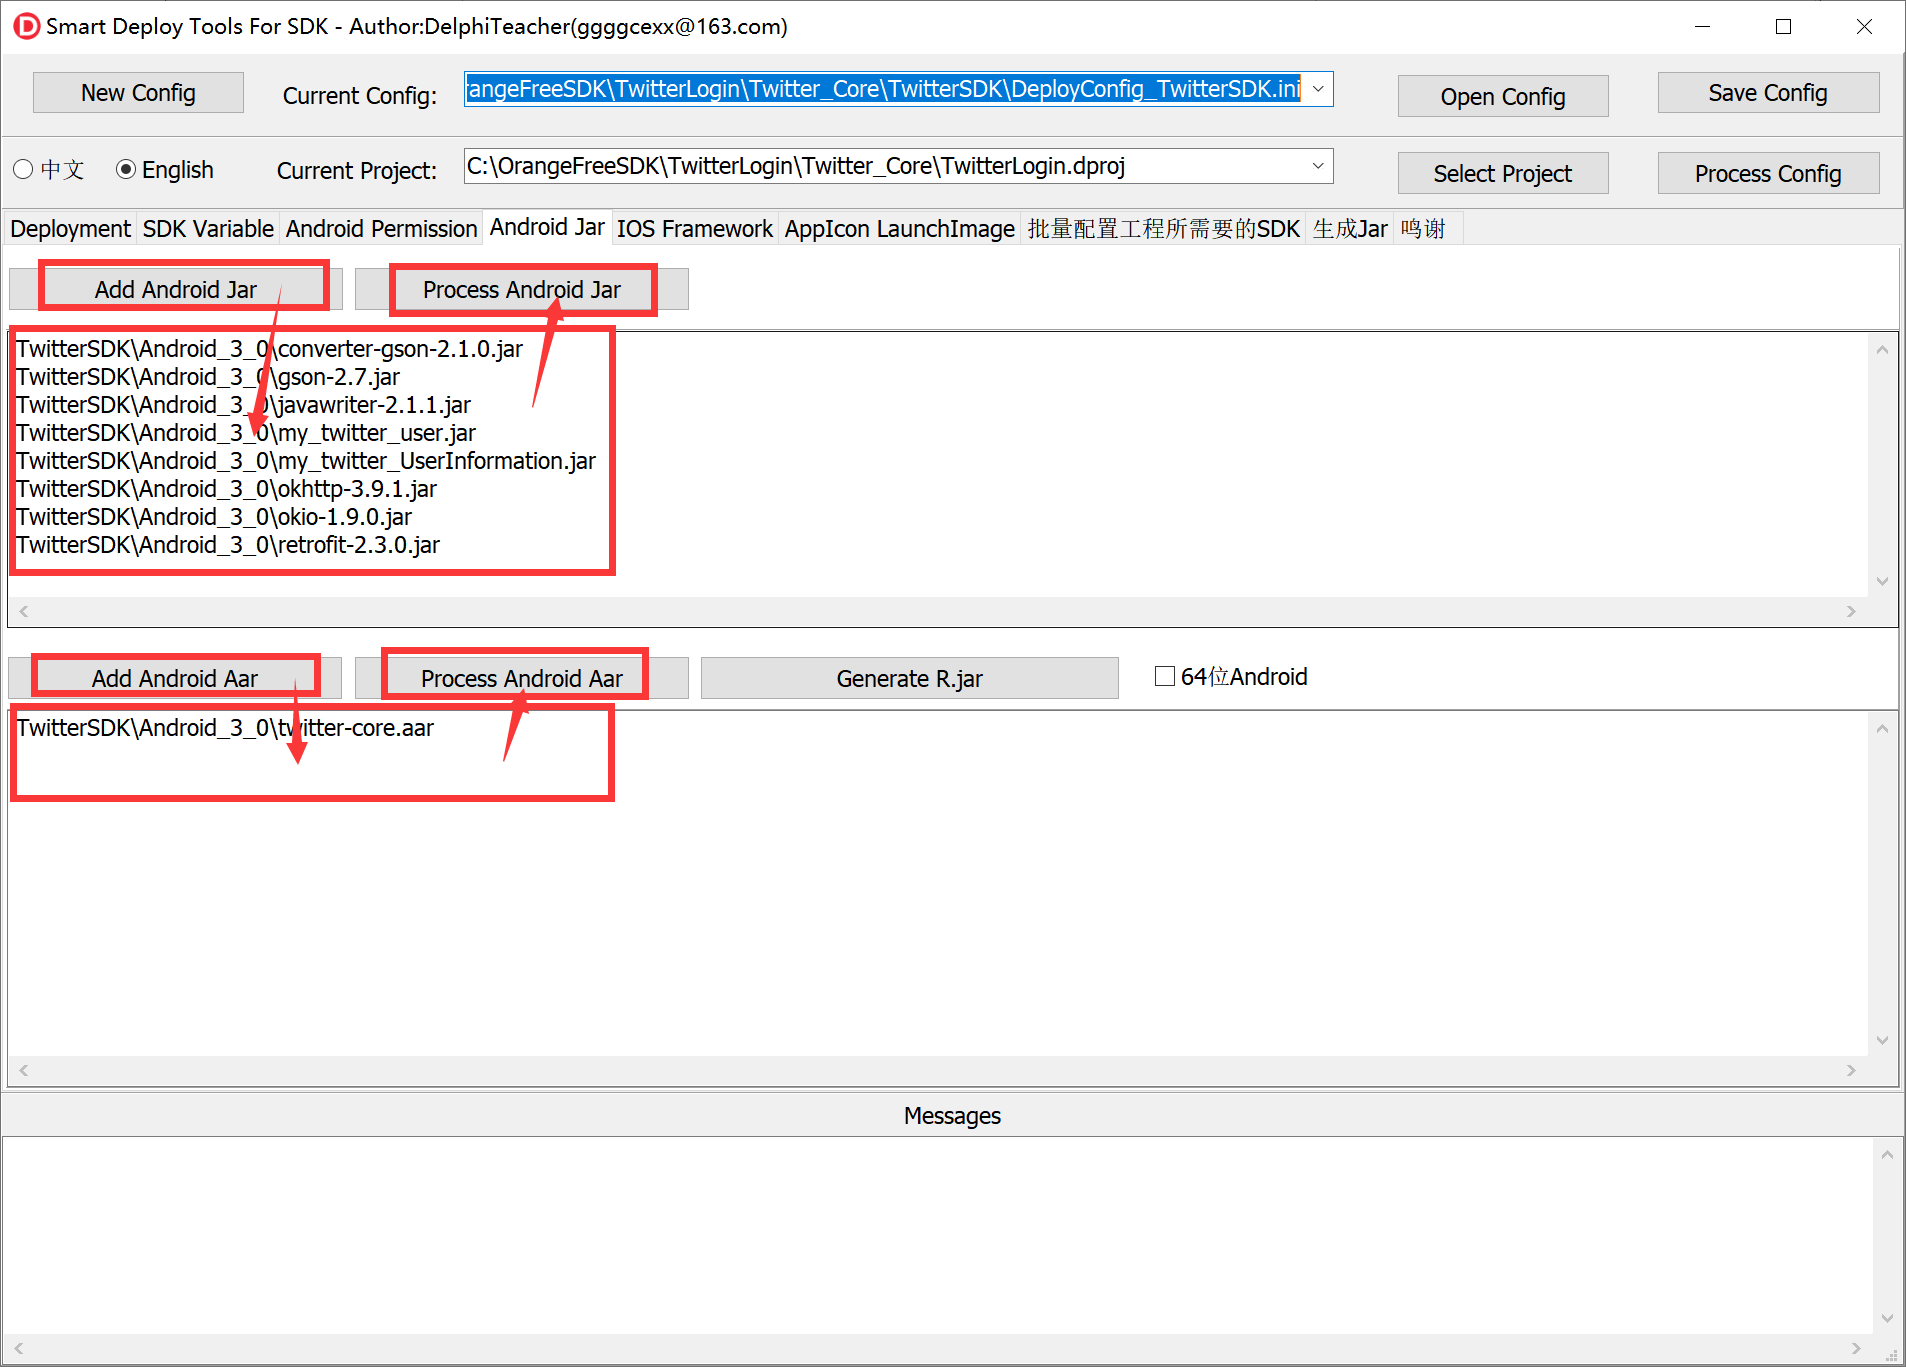Screen dimensions: 1906x1367
Task: Enable the 64位Android checkbox
Action: click(x=1165, y=677)
